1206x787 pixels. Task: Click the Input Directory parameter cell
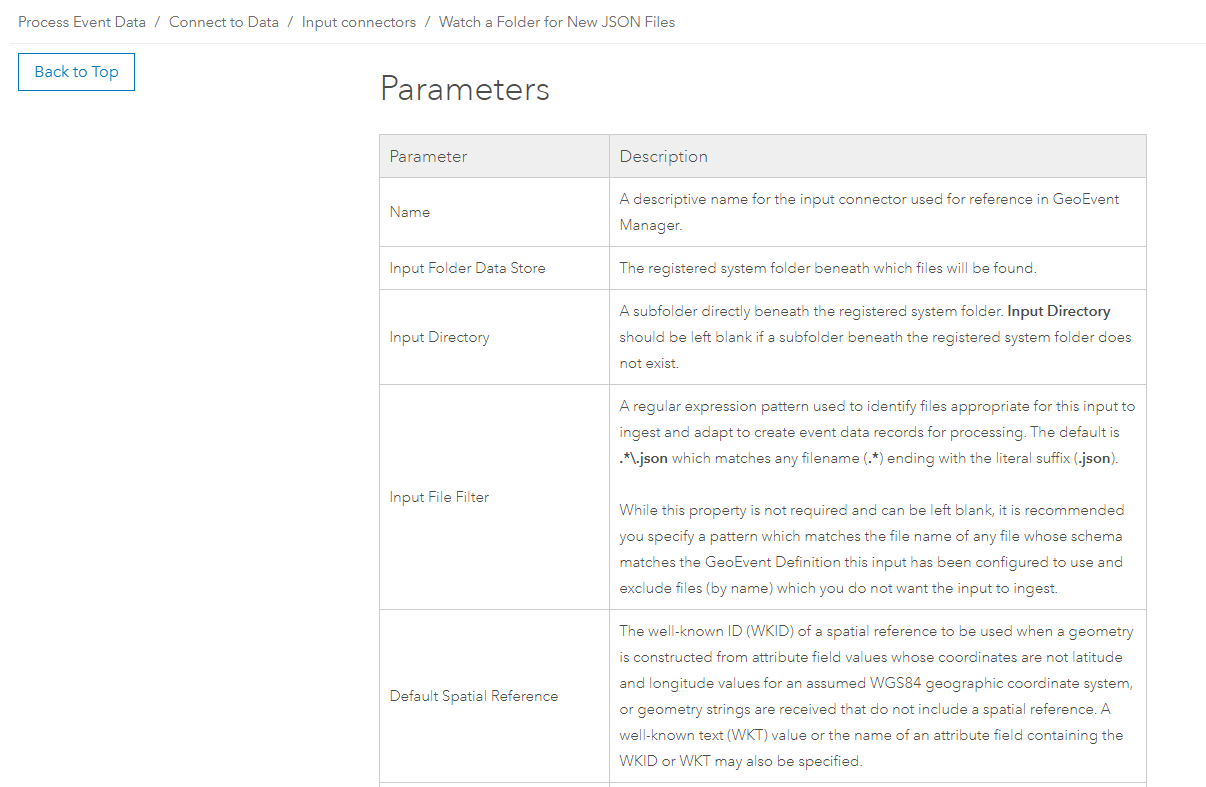click(x=440, y=337)
